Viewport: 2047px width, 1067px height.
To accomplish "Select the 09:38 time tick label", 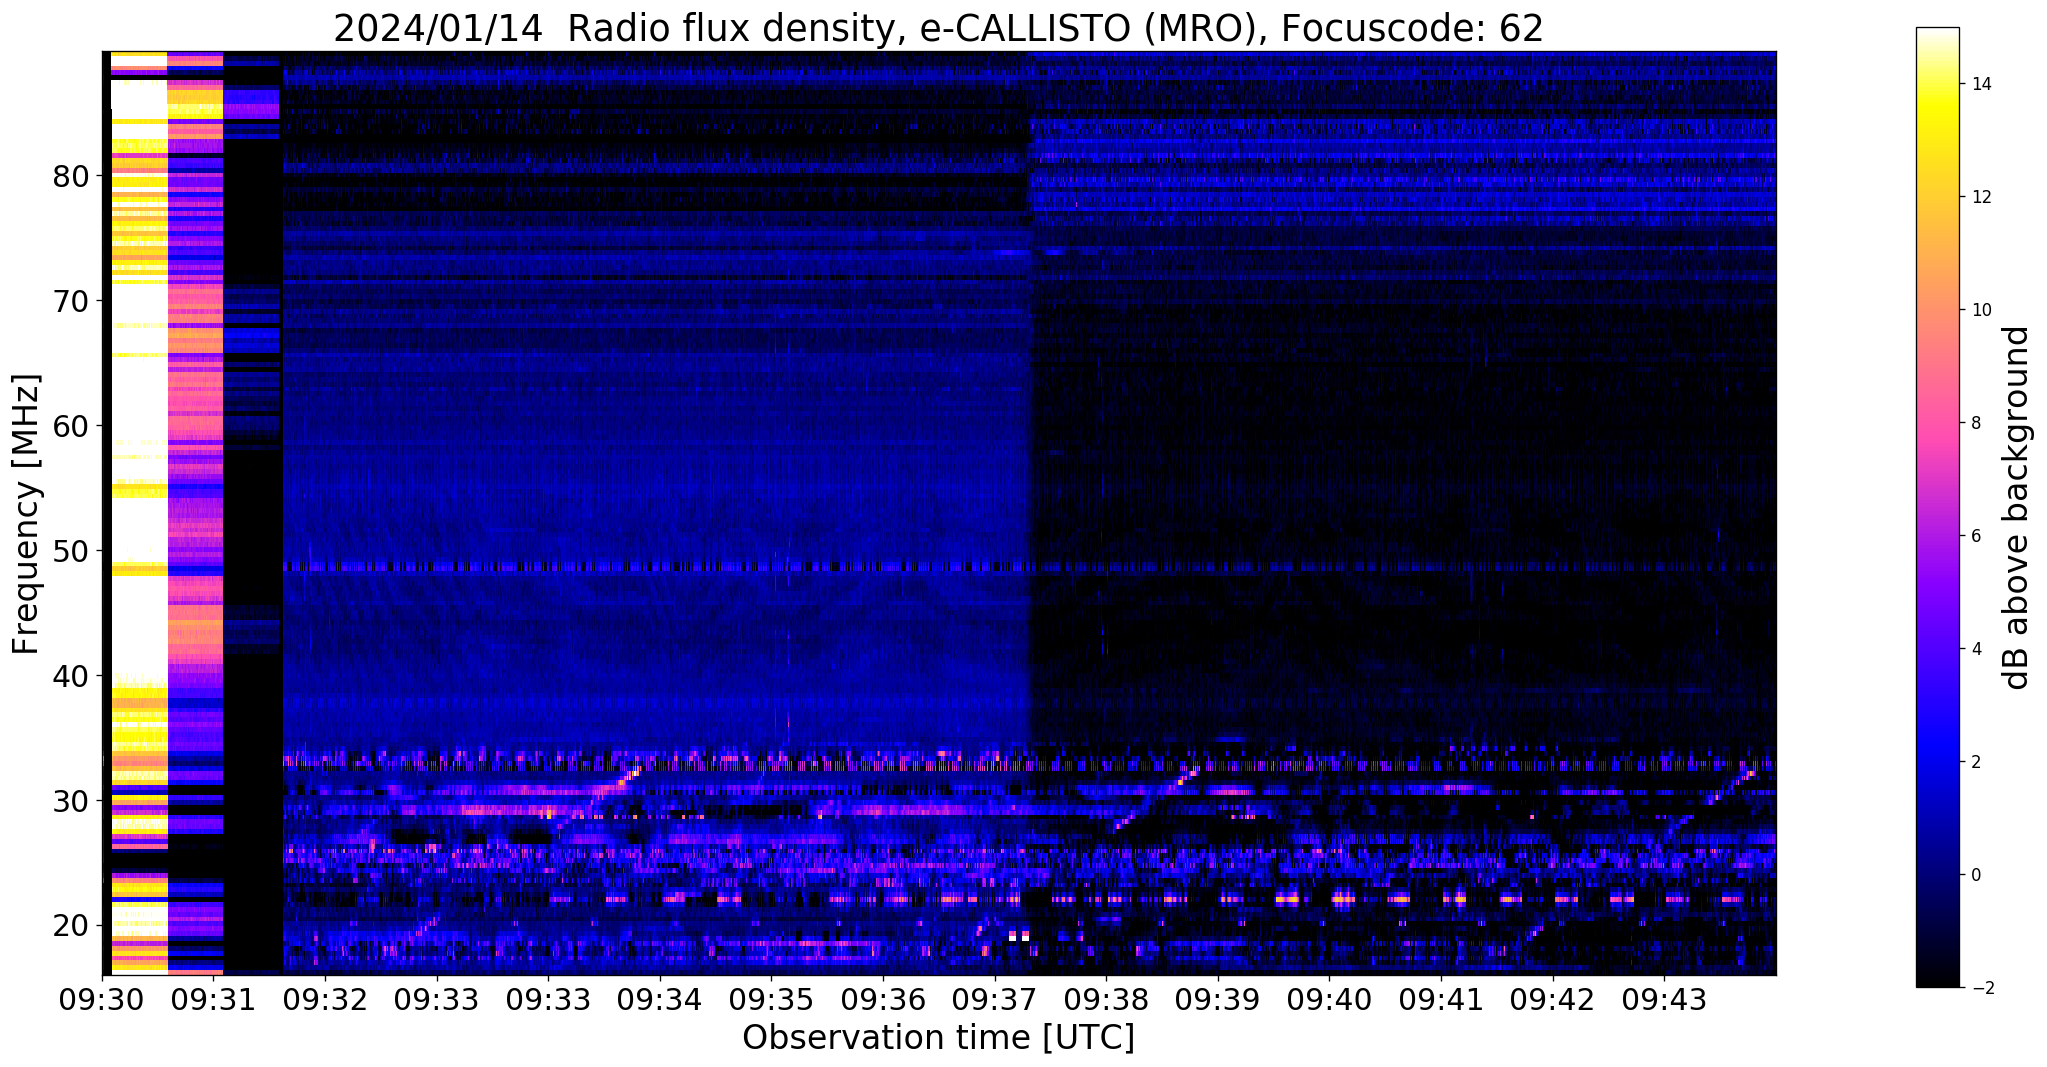I will (1106, 1000).
